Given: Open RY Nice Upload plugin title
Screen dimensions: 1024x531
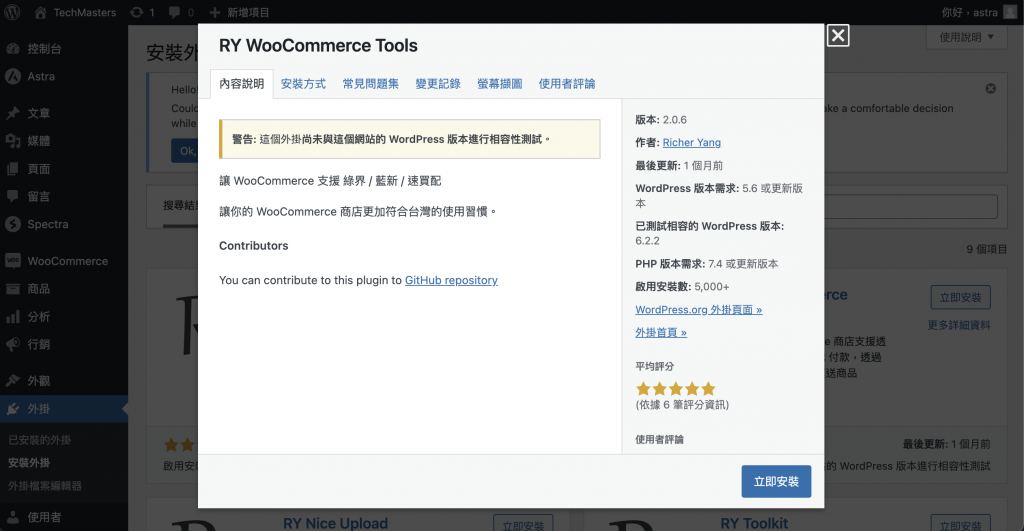Looking at the screenshot, I should [335, 523].
